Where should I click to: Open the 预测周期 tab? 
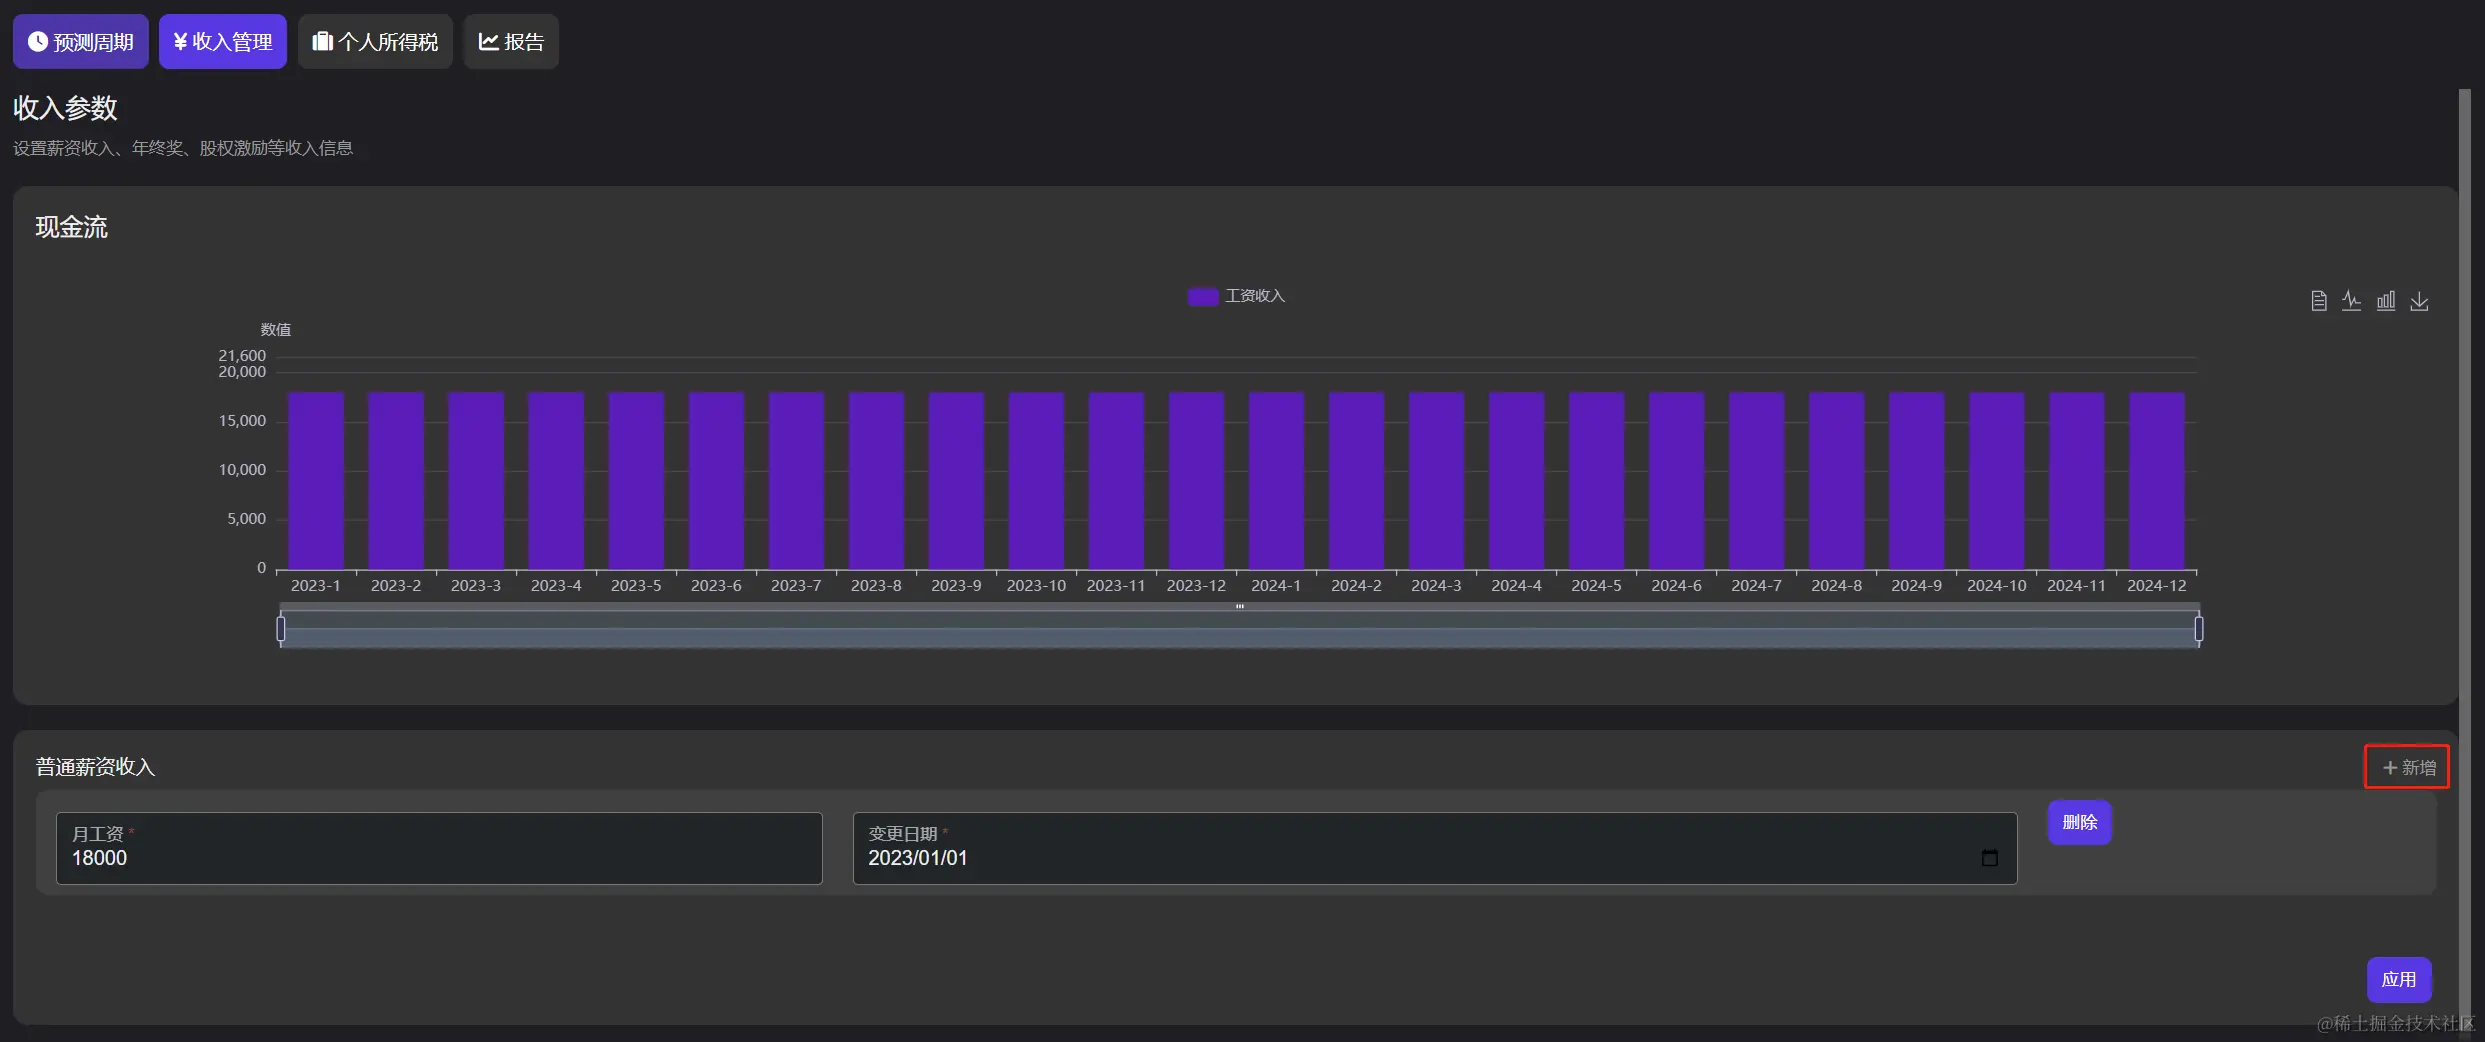(80, 41)
